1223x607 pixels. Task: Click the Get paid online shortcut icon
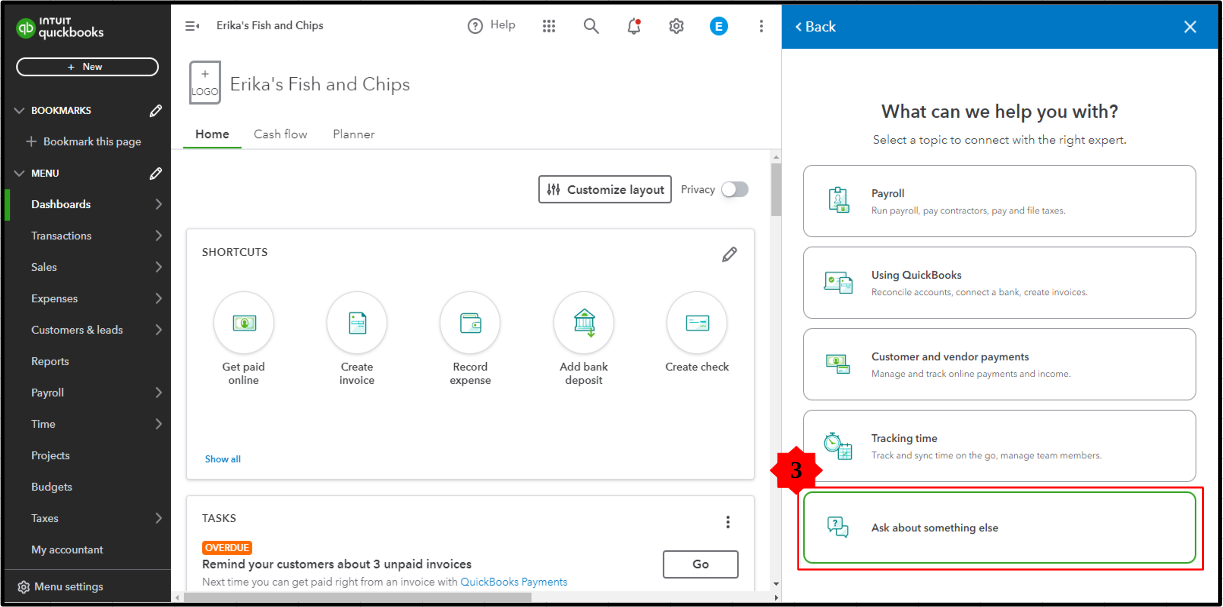(x=244, y=322)
